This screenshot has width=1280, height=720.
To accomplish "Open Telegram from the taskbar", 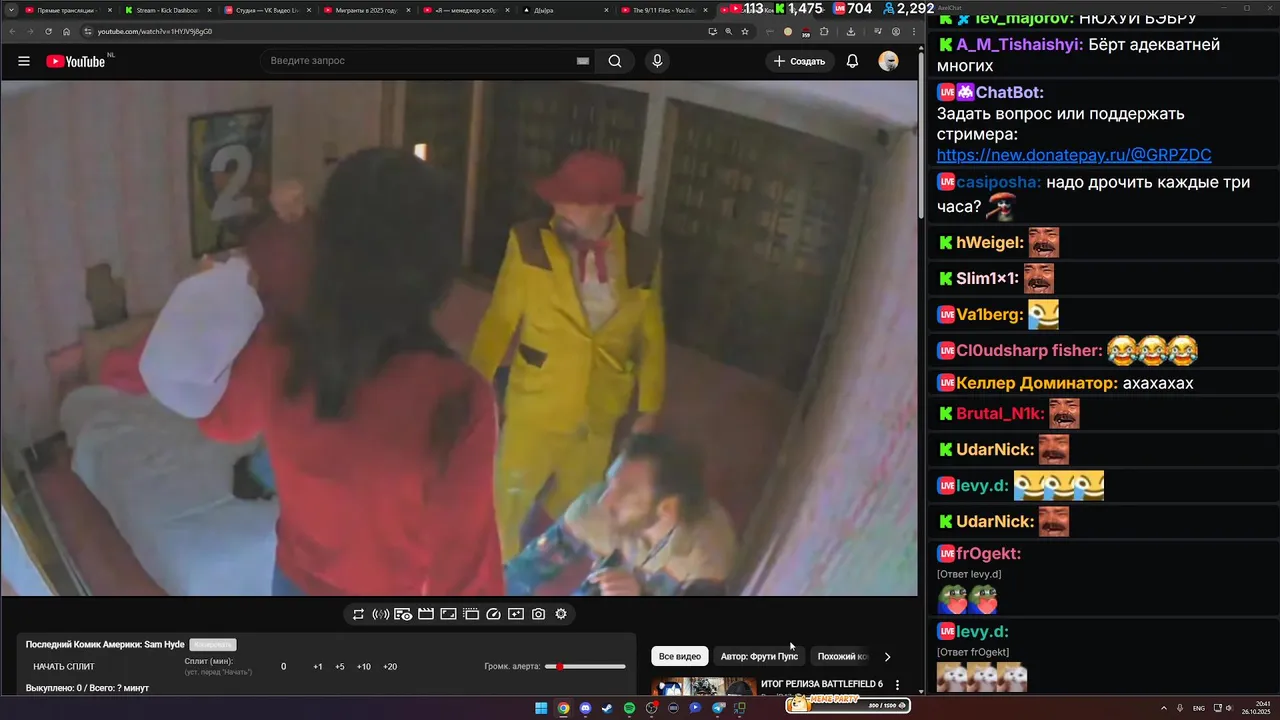I will click(x=718, y=708).
